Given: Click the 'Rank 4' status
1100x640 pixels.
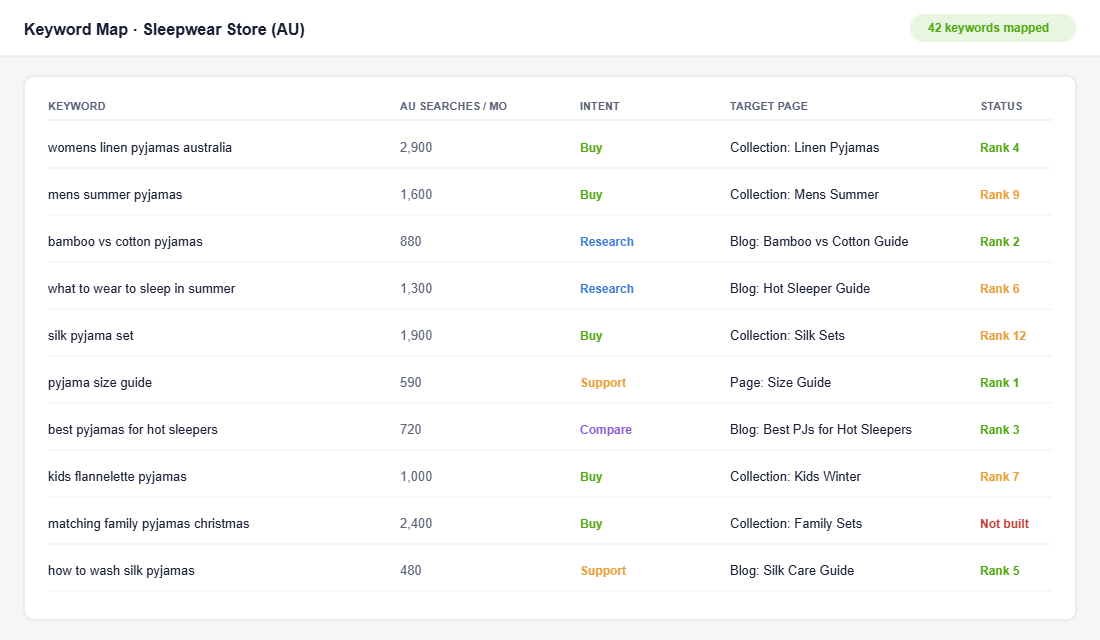Looking at the screenshot, I should click(x=1000, y=147).
